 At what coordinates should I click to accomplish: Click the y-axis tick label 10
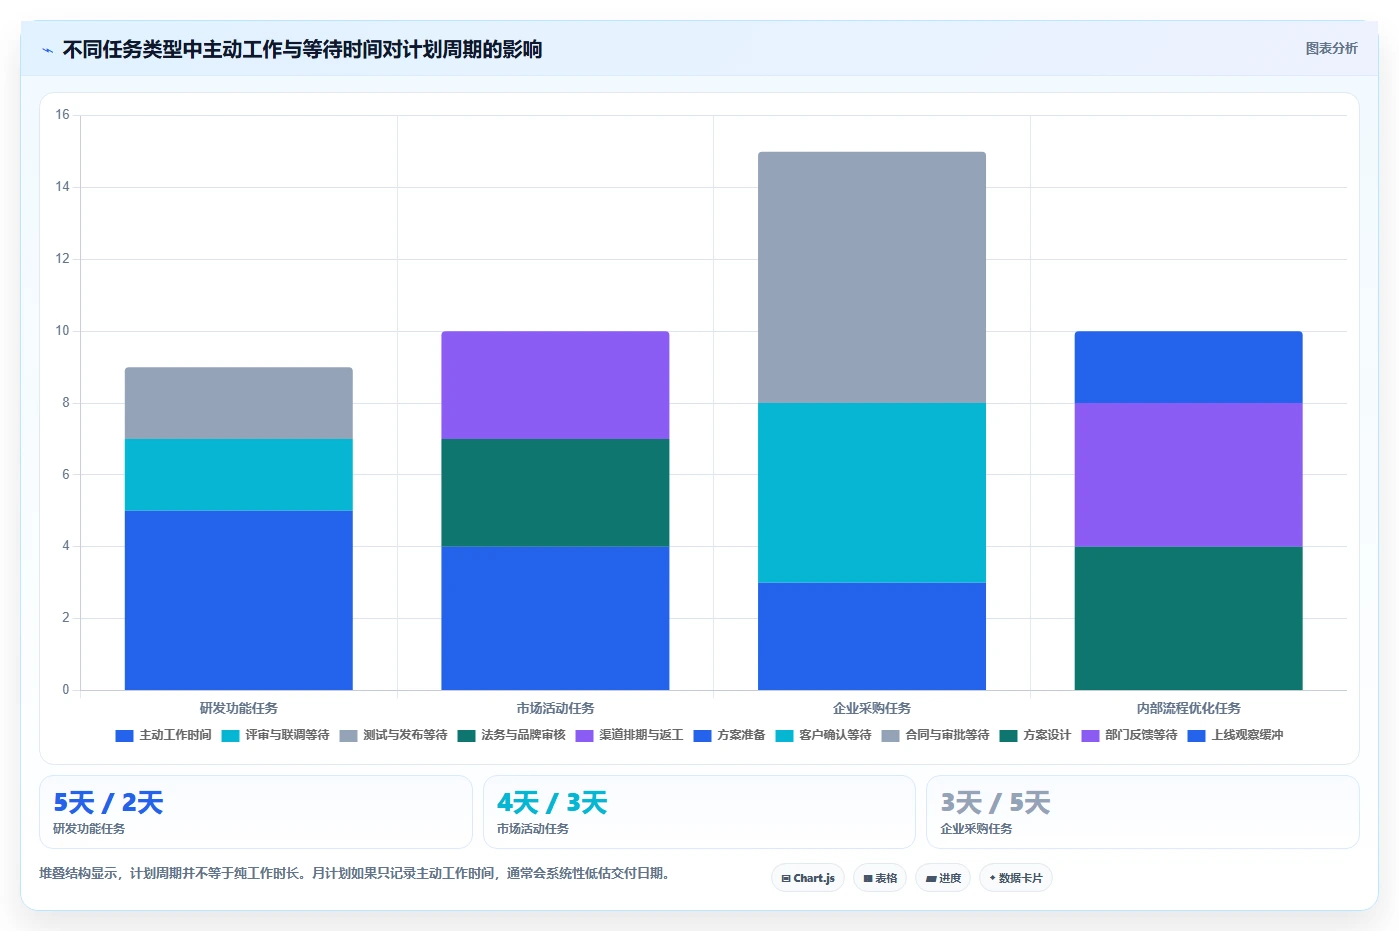(63, 331)
